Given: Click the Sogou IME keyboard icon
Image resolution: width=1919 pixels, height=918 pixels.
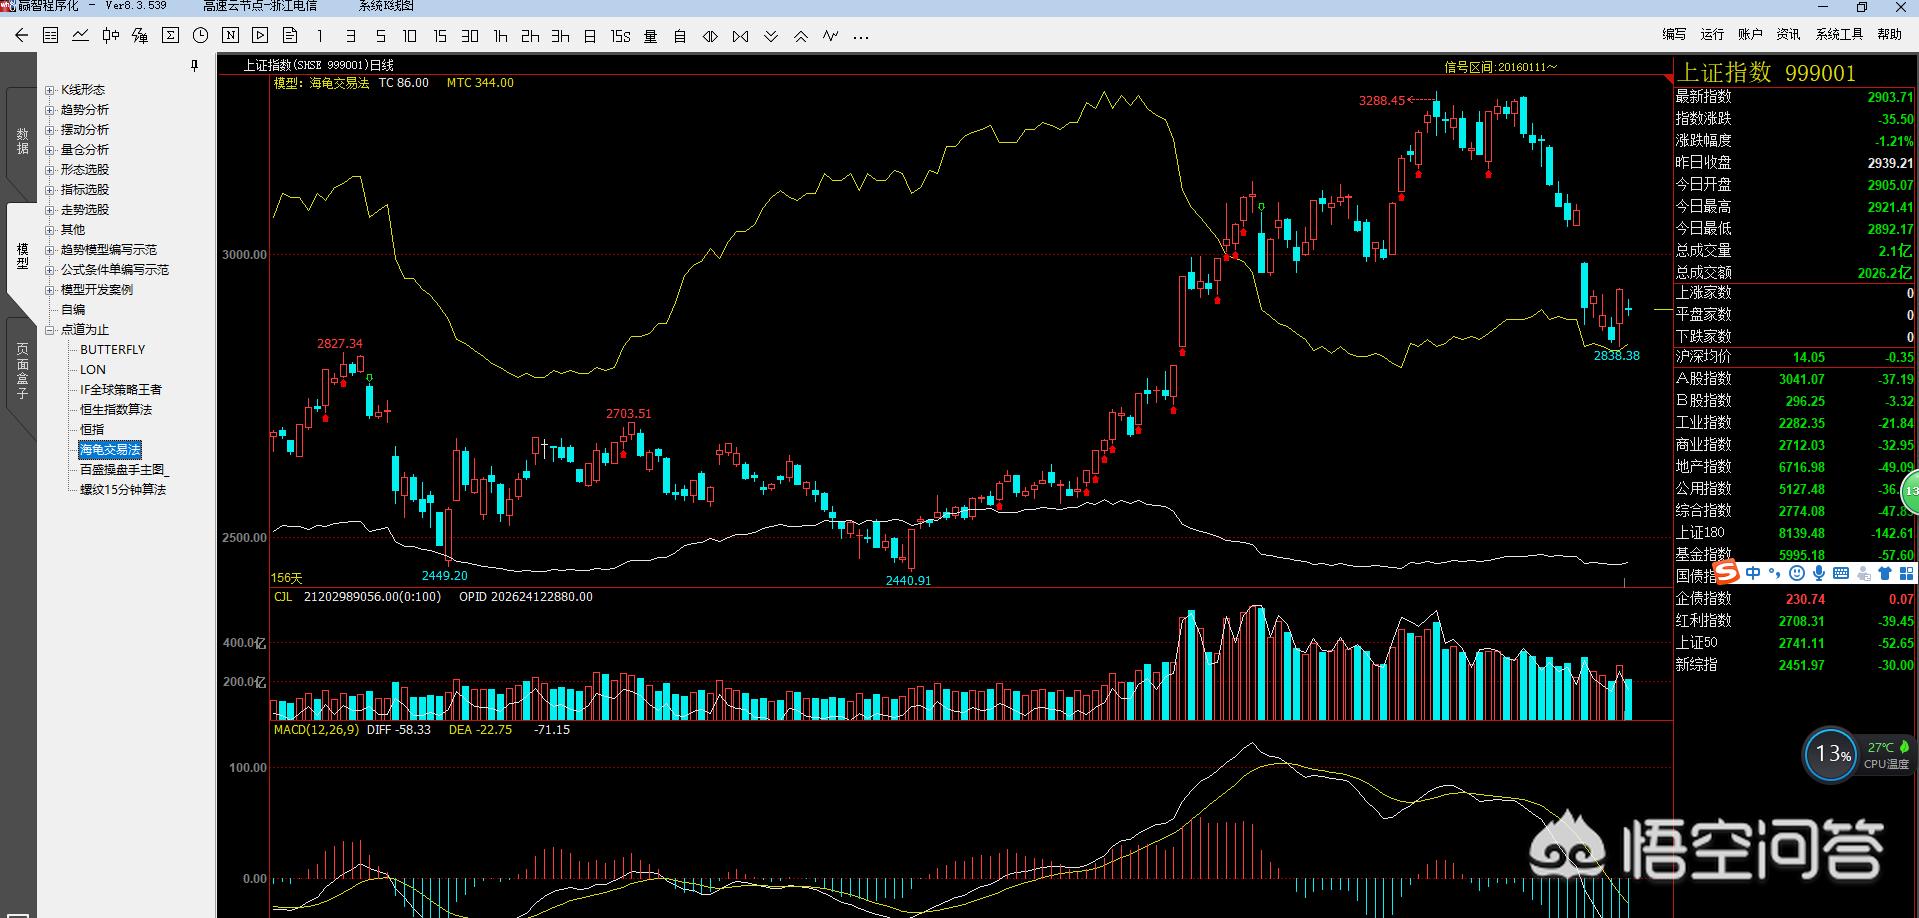Looking at the screenshot, I should coord(1841,573).
